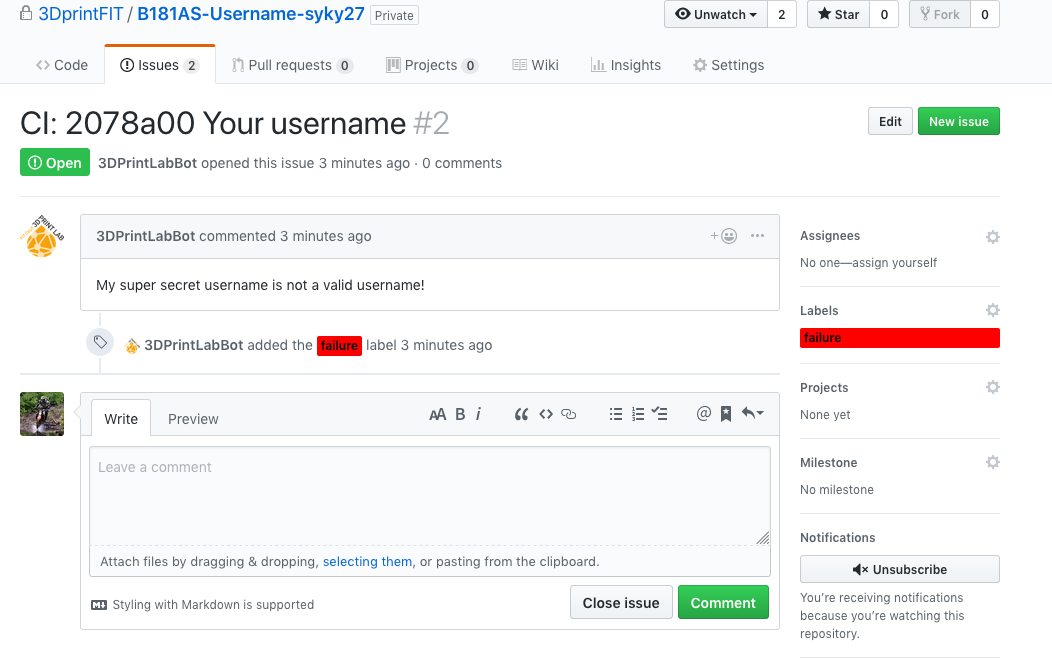The image size is (1052, 659).
Task: Open the Unwatch dropdown
Action: tap(716, 14)
